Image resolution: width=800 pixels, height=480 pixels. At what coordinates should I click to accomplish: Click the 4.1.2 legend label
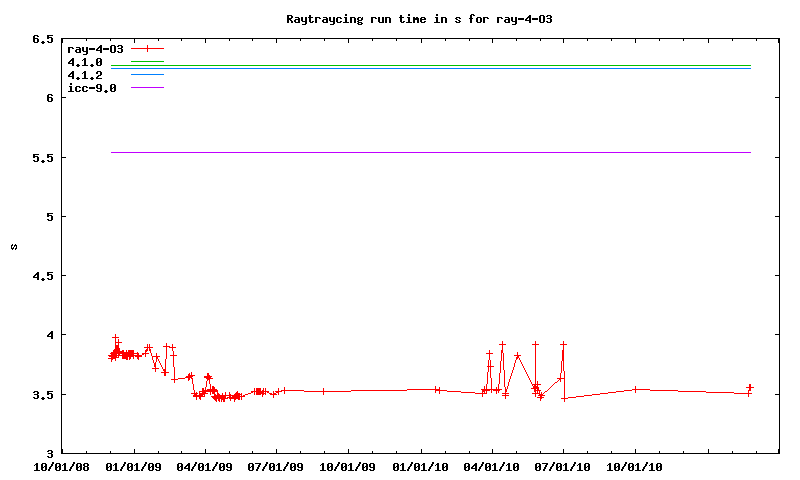(x=85, y=75)
